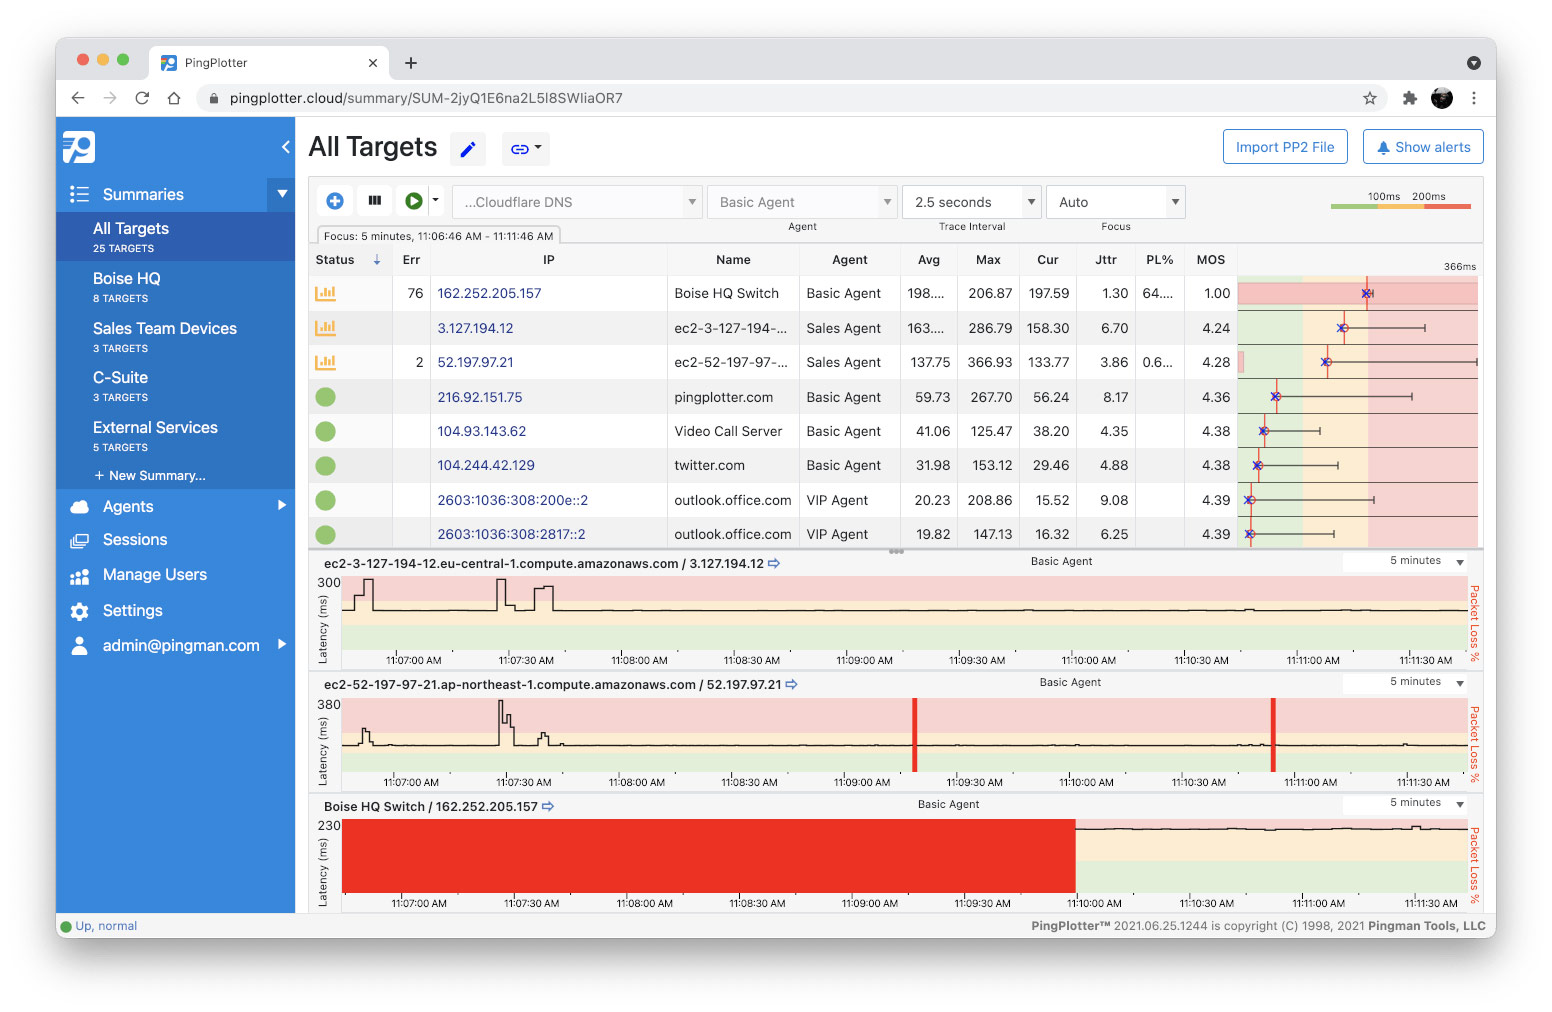Open the IP link 104.93.143.62

pyautogui.click(x=482, y=431)
